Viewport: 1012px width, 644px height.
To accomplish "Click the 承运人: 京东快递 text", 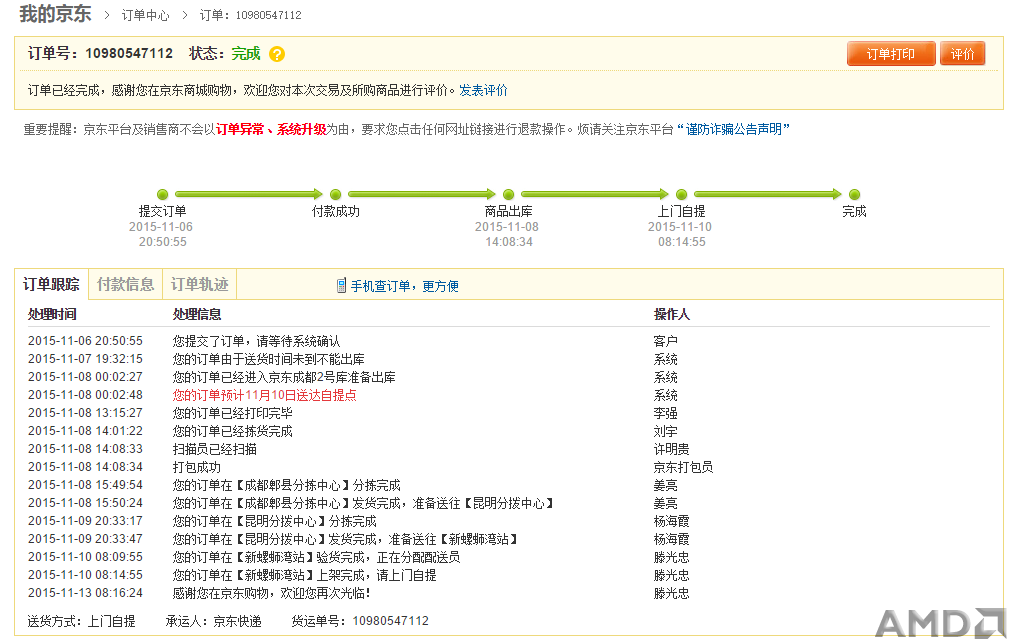I will [214, 621].
